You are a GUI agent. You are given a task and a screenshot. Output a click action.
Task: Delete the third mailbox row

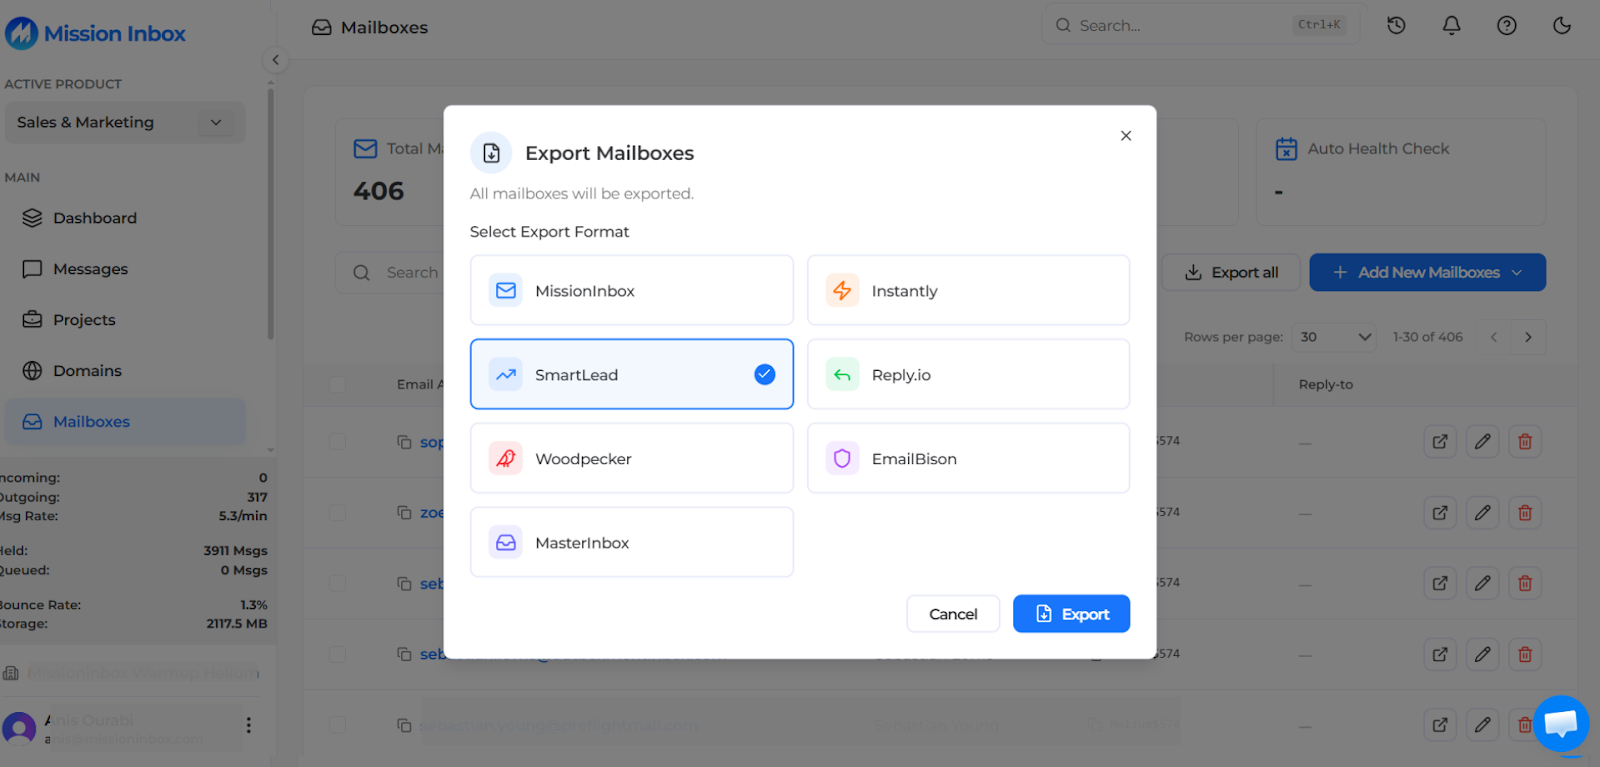[x=1525, y=583]
